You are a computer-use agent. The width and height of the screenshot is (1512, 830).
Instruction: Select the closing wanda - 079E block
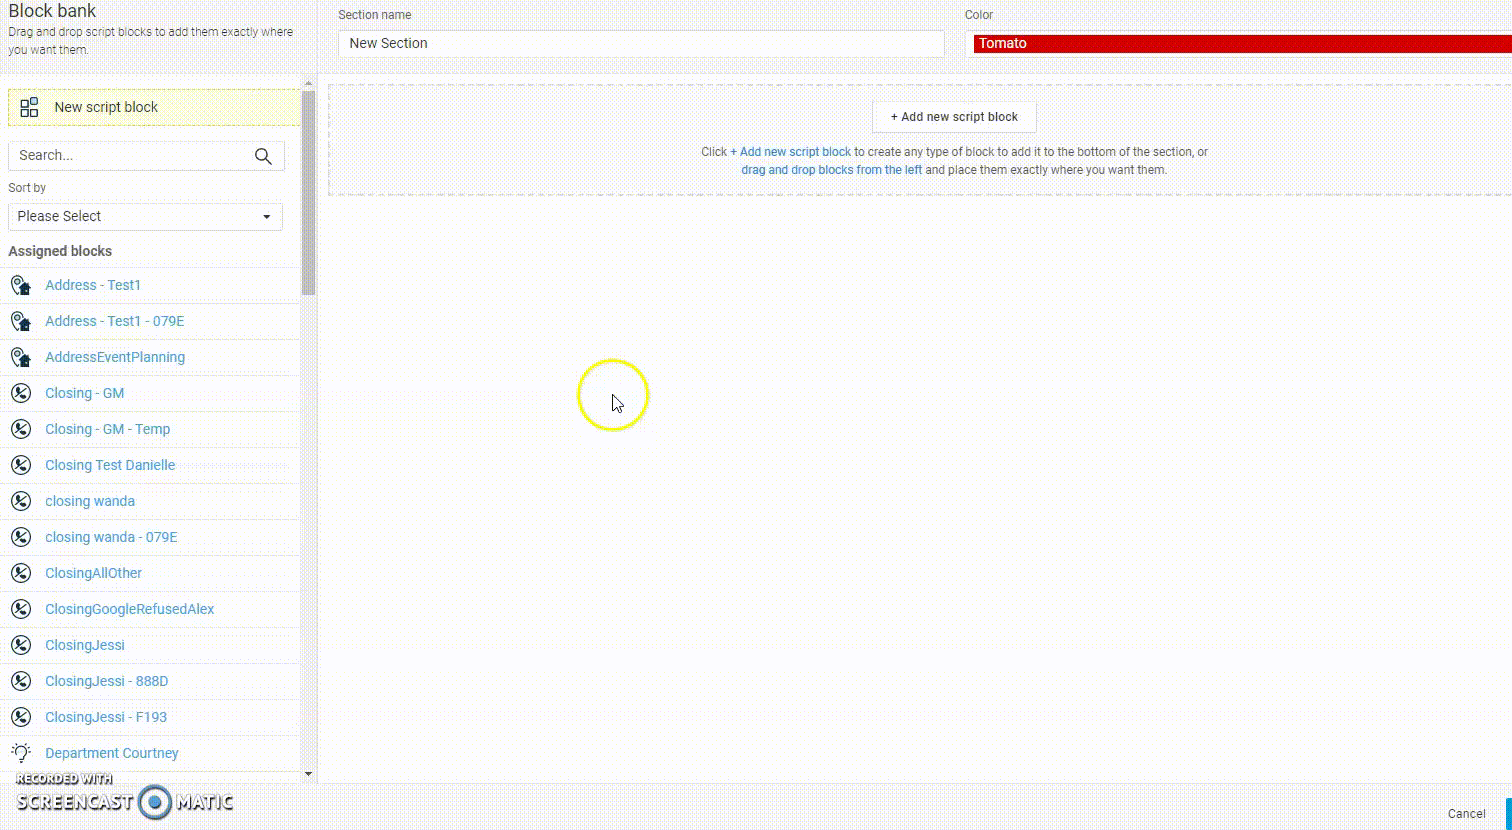pos(111,537)
